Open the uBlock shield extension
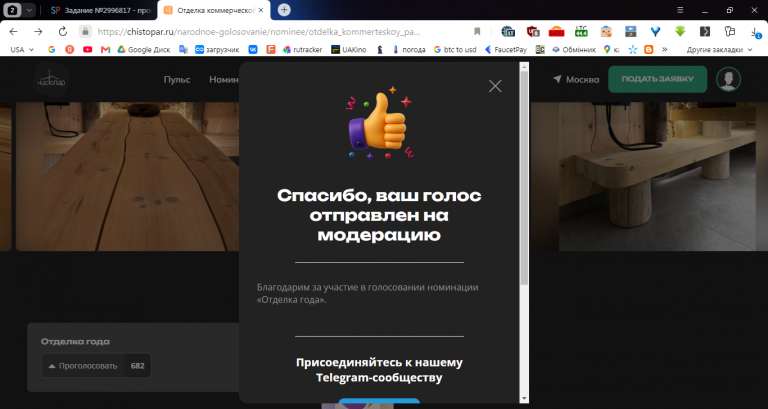 pos(533,31)
